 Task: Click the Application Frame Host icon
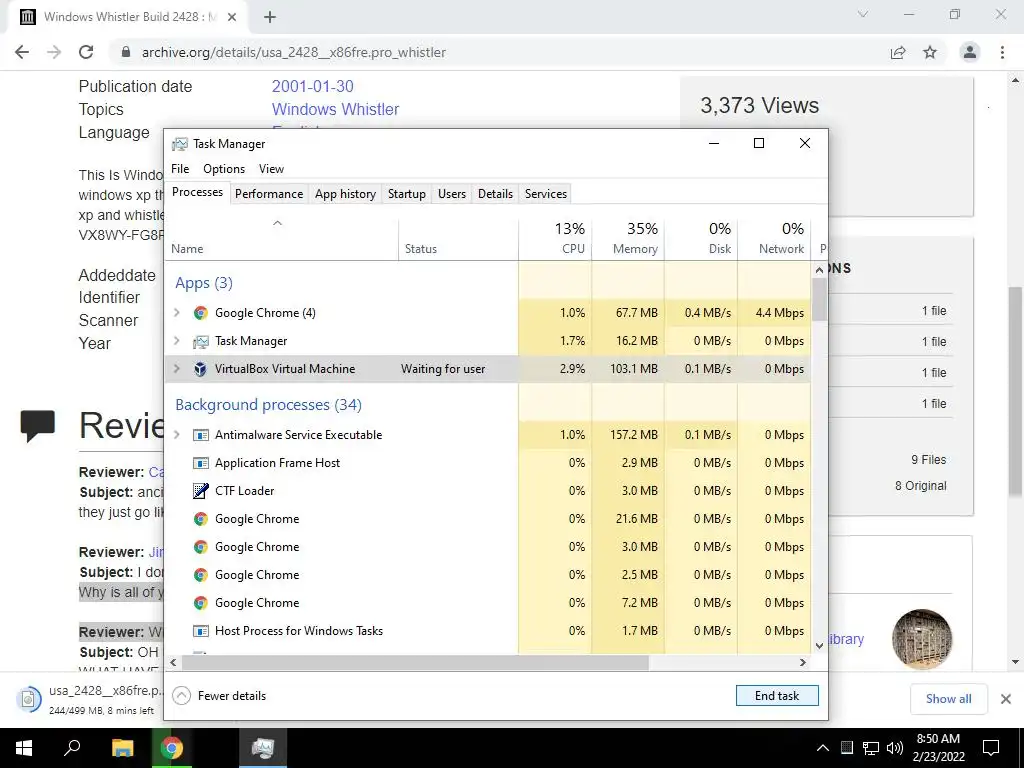point(201,463)
